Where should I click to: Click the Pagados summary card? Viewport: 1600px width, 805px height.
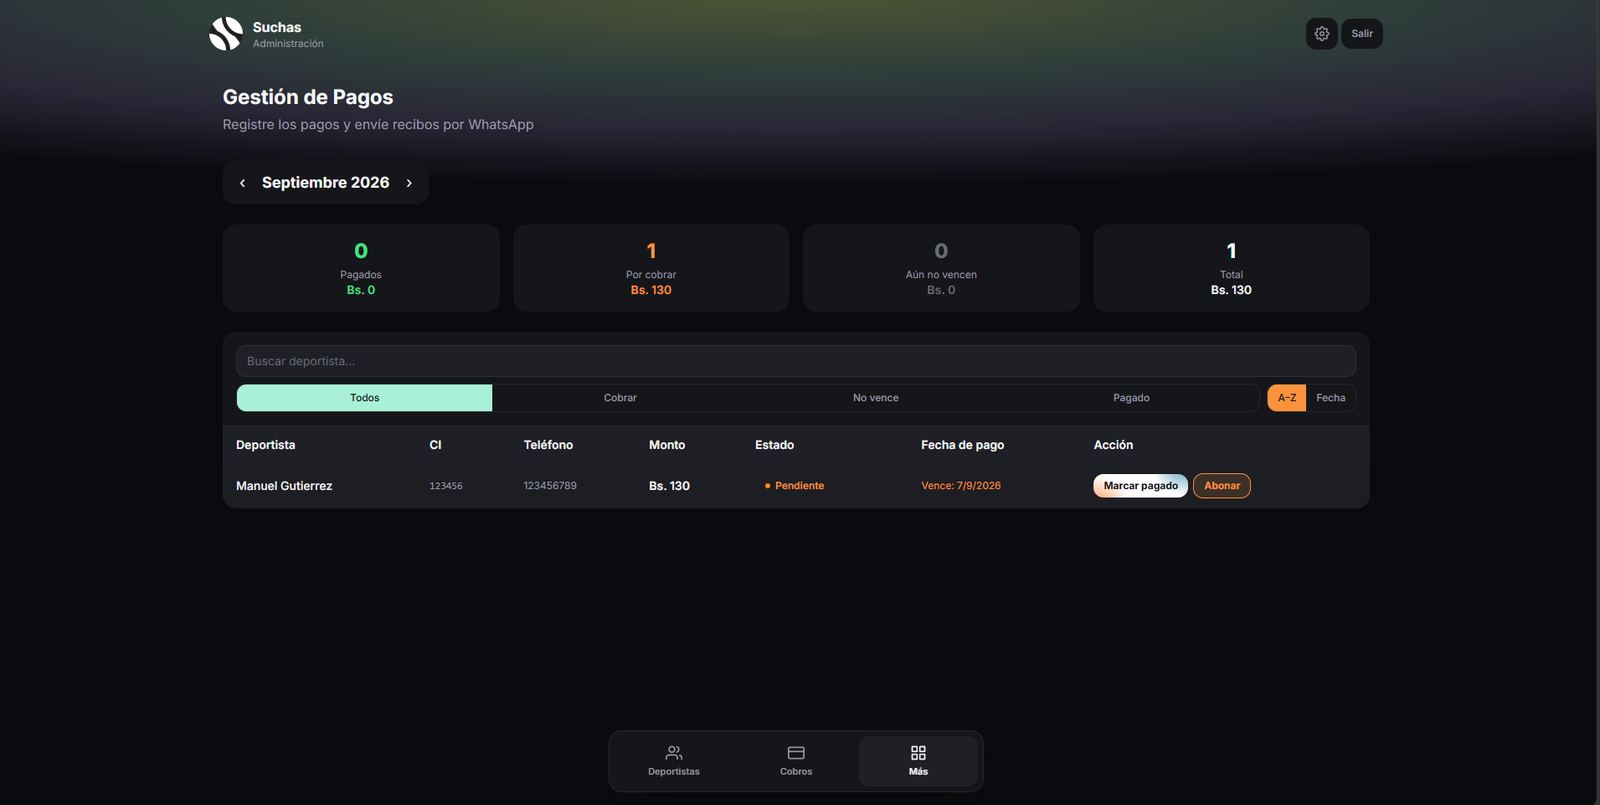point(361,268)
